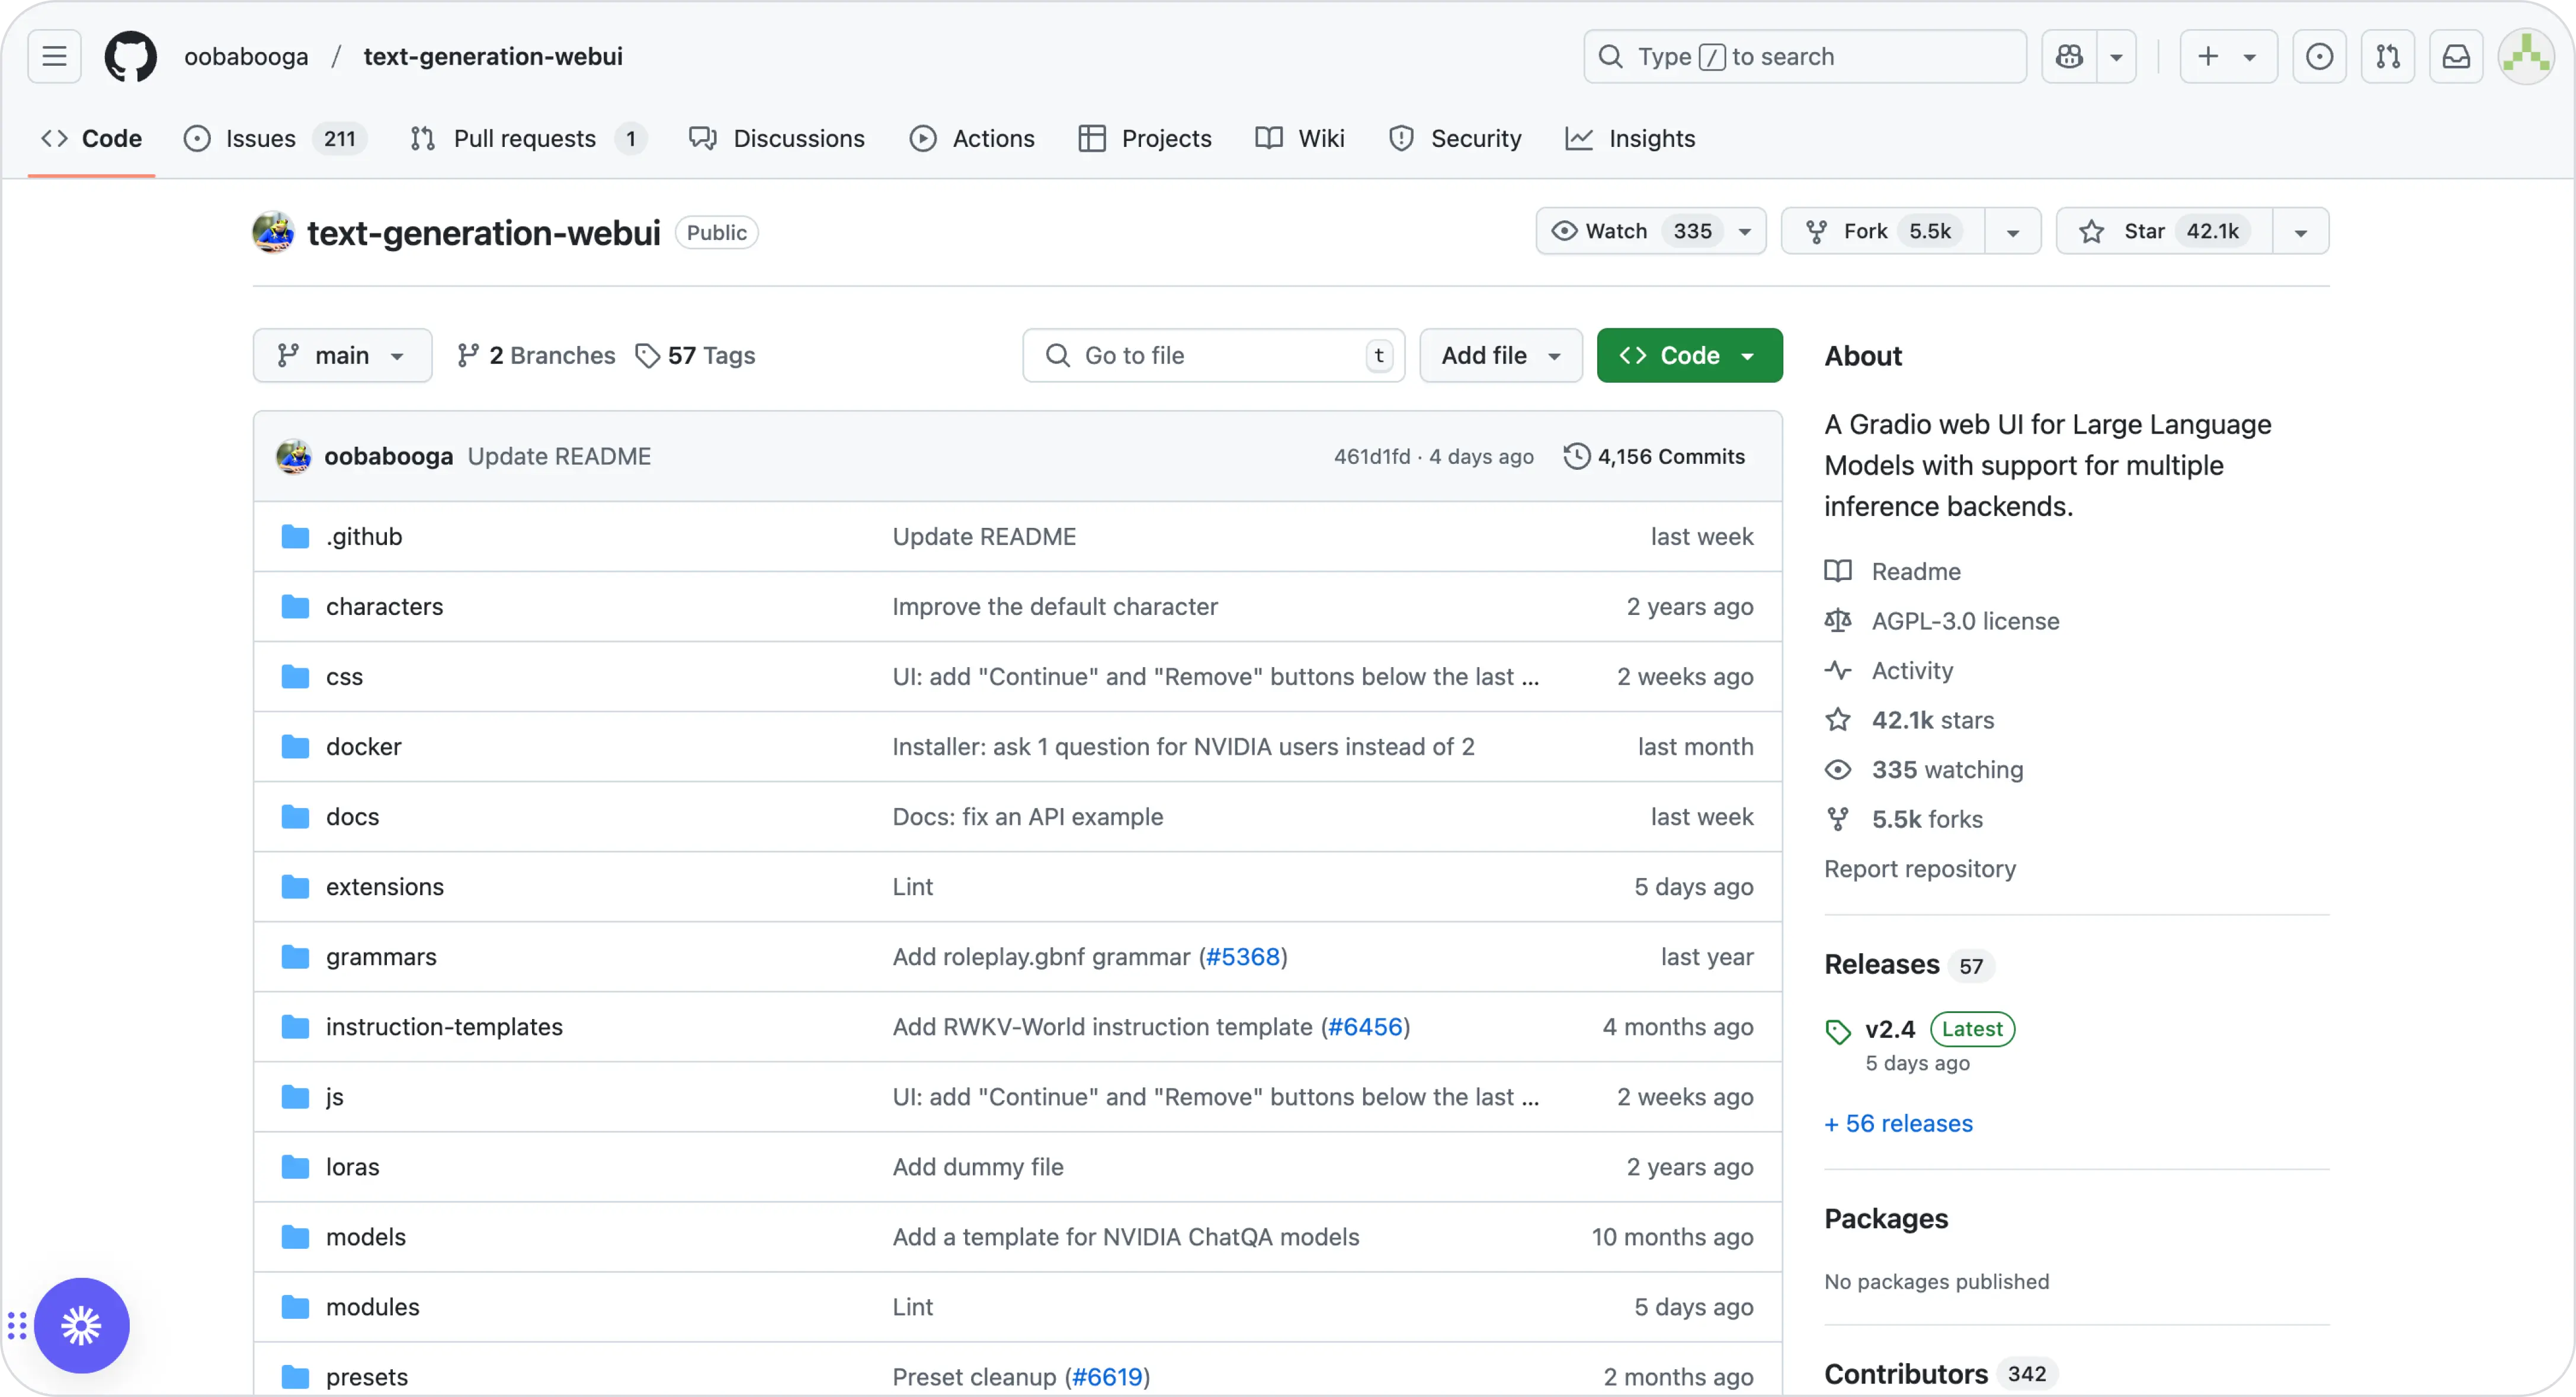Image resolution: width=2576 pixels, height=1397 pixels.
Task: Select the Issues tab showing 211
Action: pyautogui.click(x=274, y=137)
